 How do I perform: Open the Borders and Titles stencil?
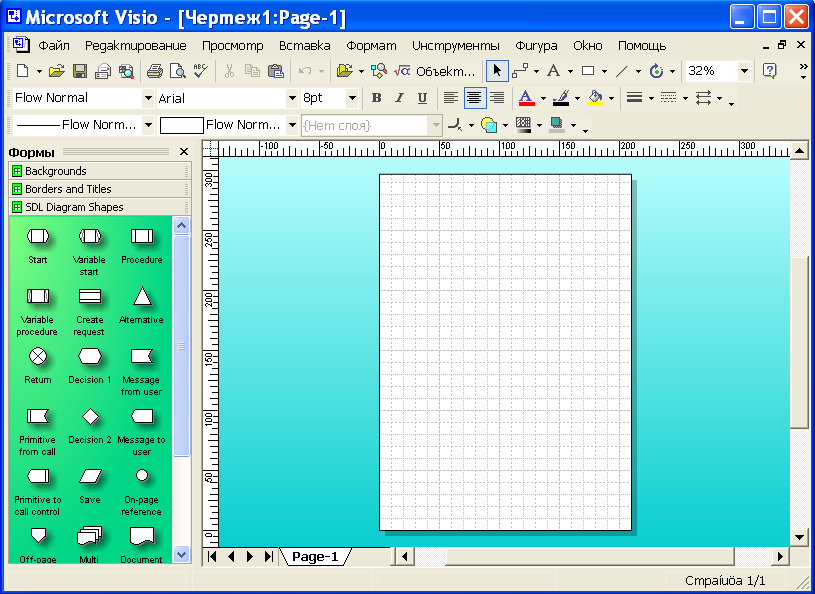pos(100,189)
